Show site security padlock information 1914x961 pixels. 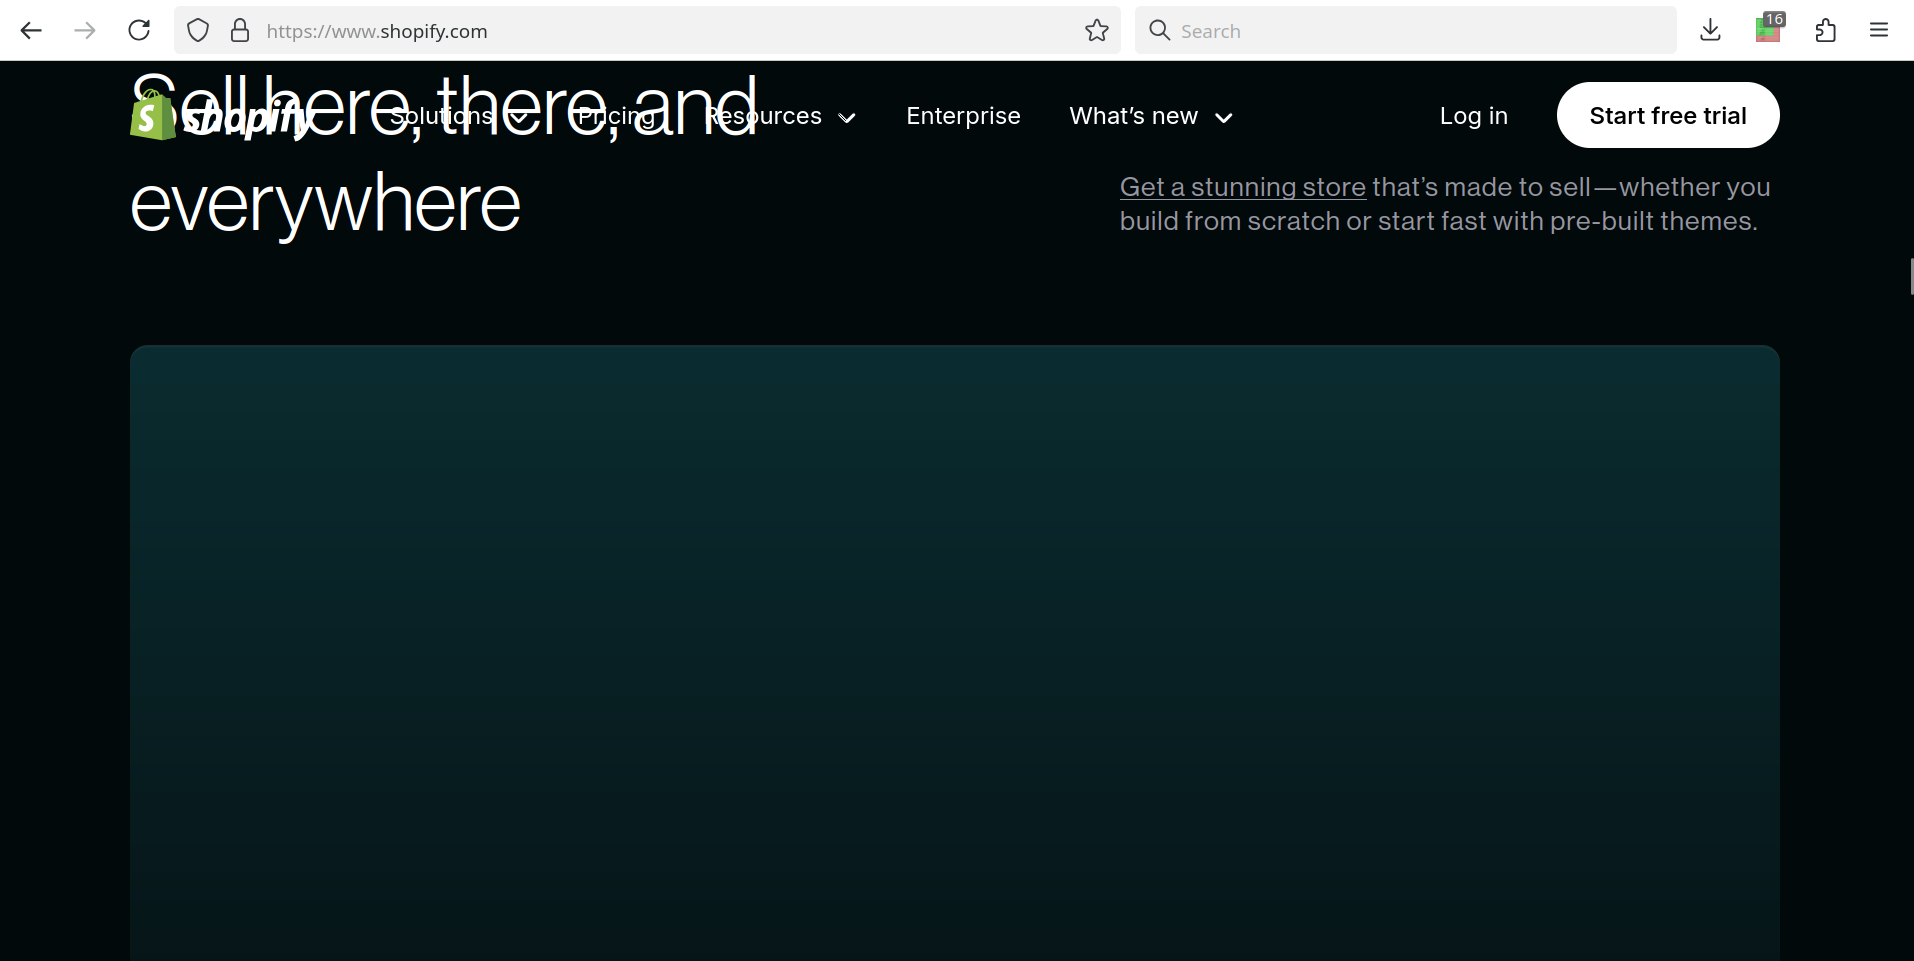(240, 31)
